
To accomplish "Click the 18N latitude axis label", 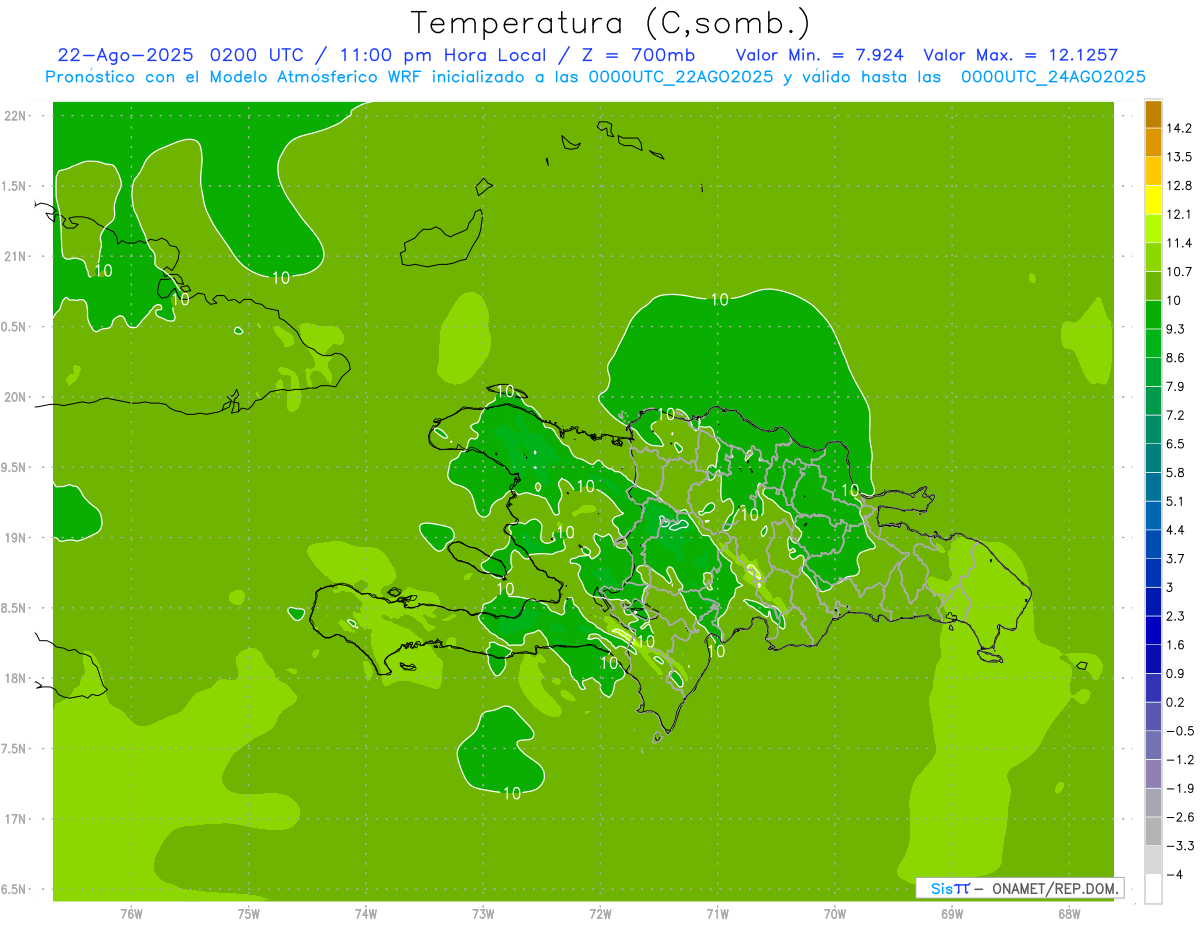I will click(15, 679).
